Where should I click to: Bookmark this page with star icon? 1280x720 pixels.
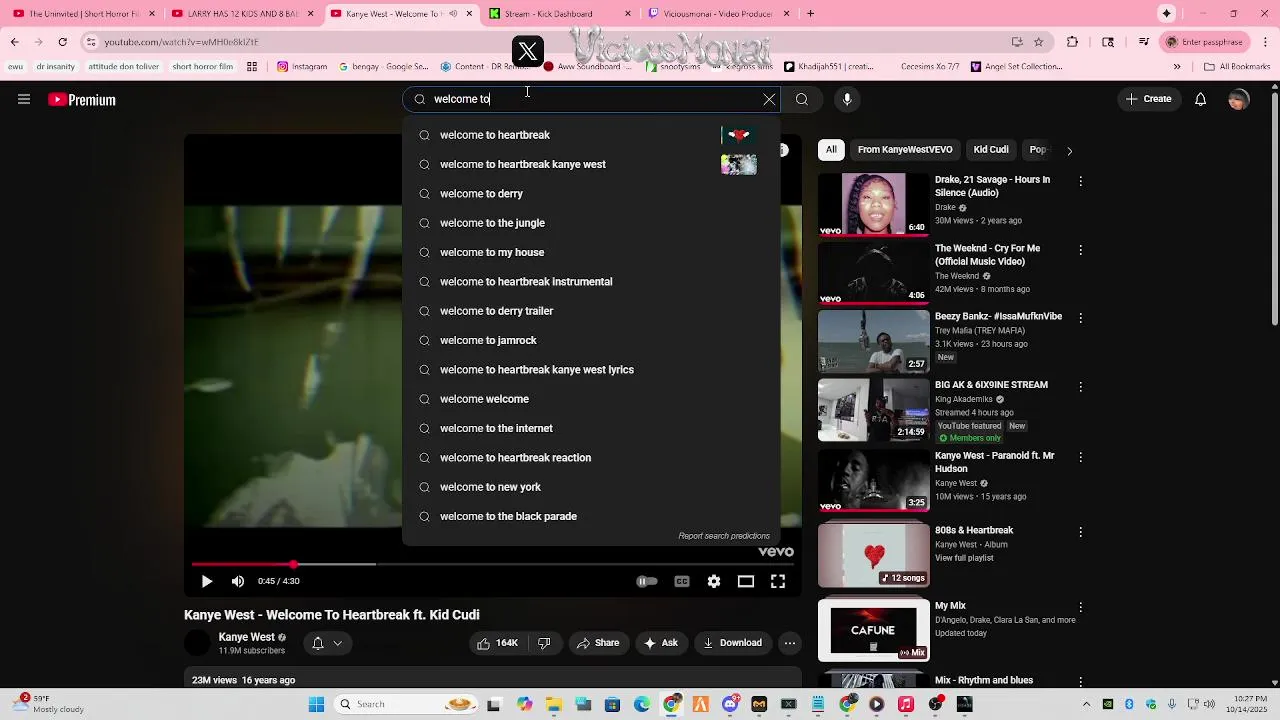(1039, 42)
